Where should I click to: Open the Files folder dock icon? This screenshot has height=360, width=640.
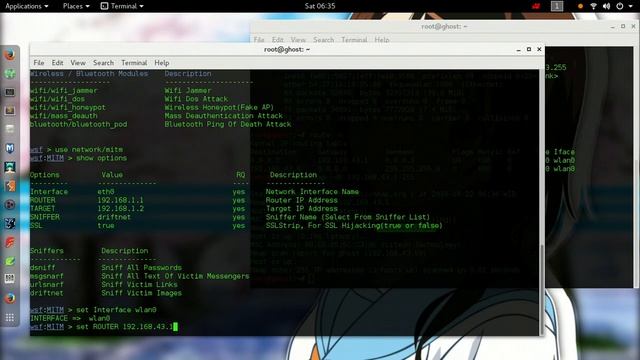(10, 111)
